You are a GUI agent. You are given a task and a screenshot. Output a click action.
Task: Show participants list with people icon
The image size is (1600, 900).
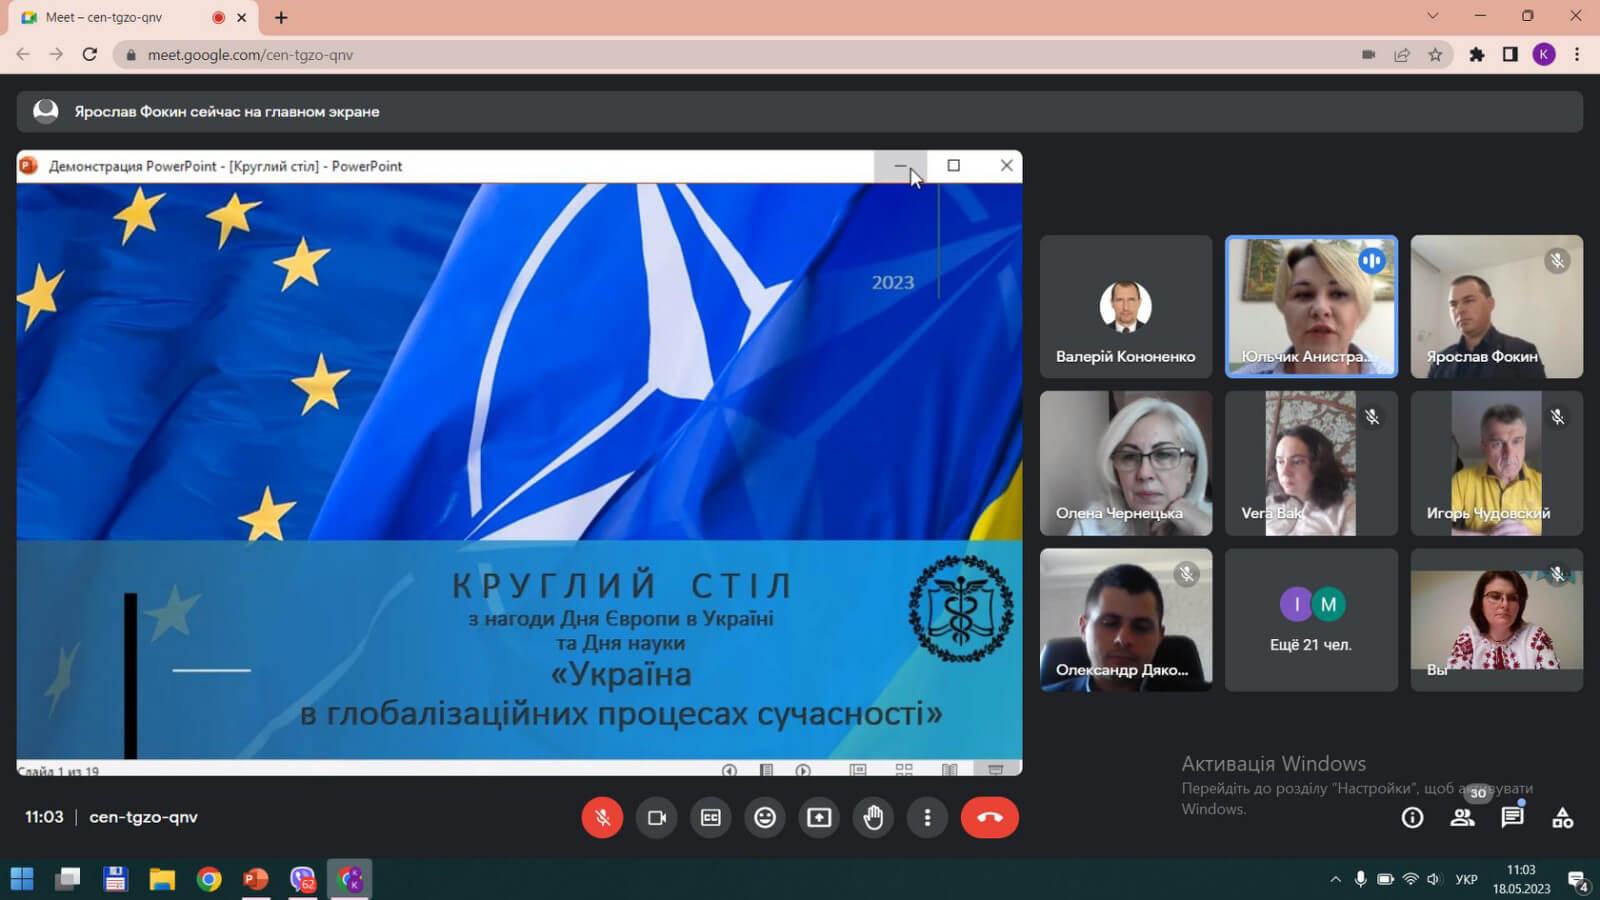(x=1462, y=818)
